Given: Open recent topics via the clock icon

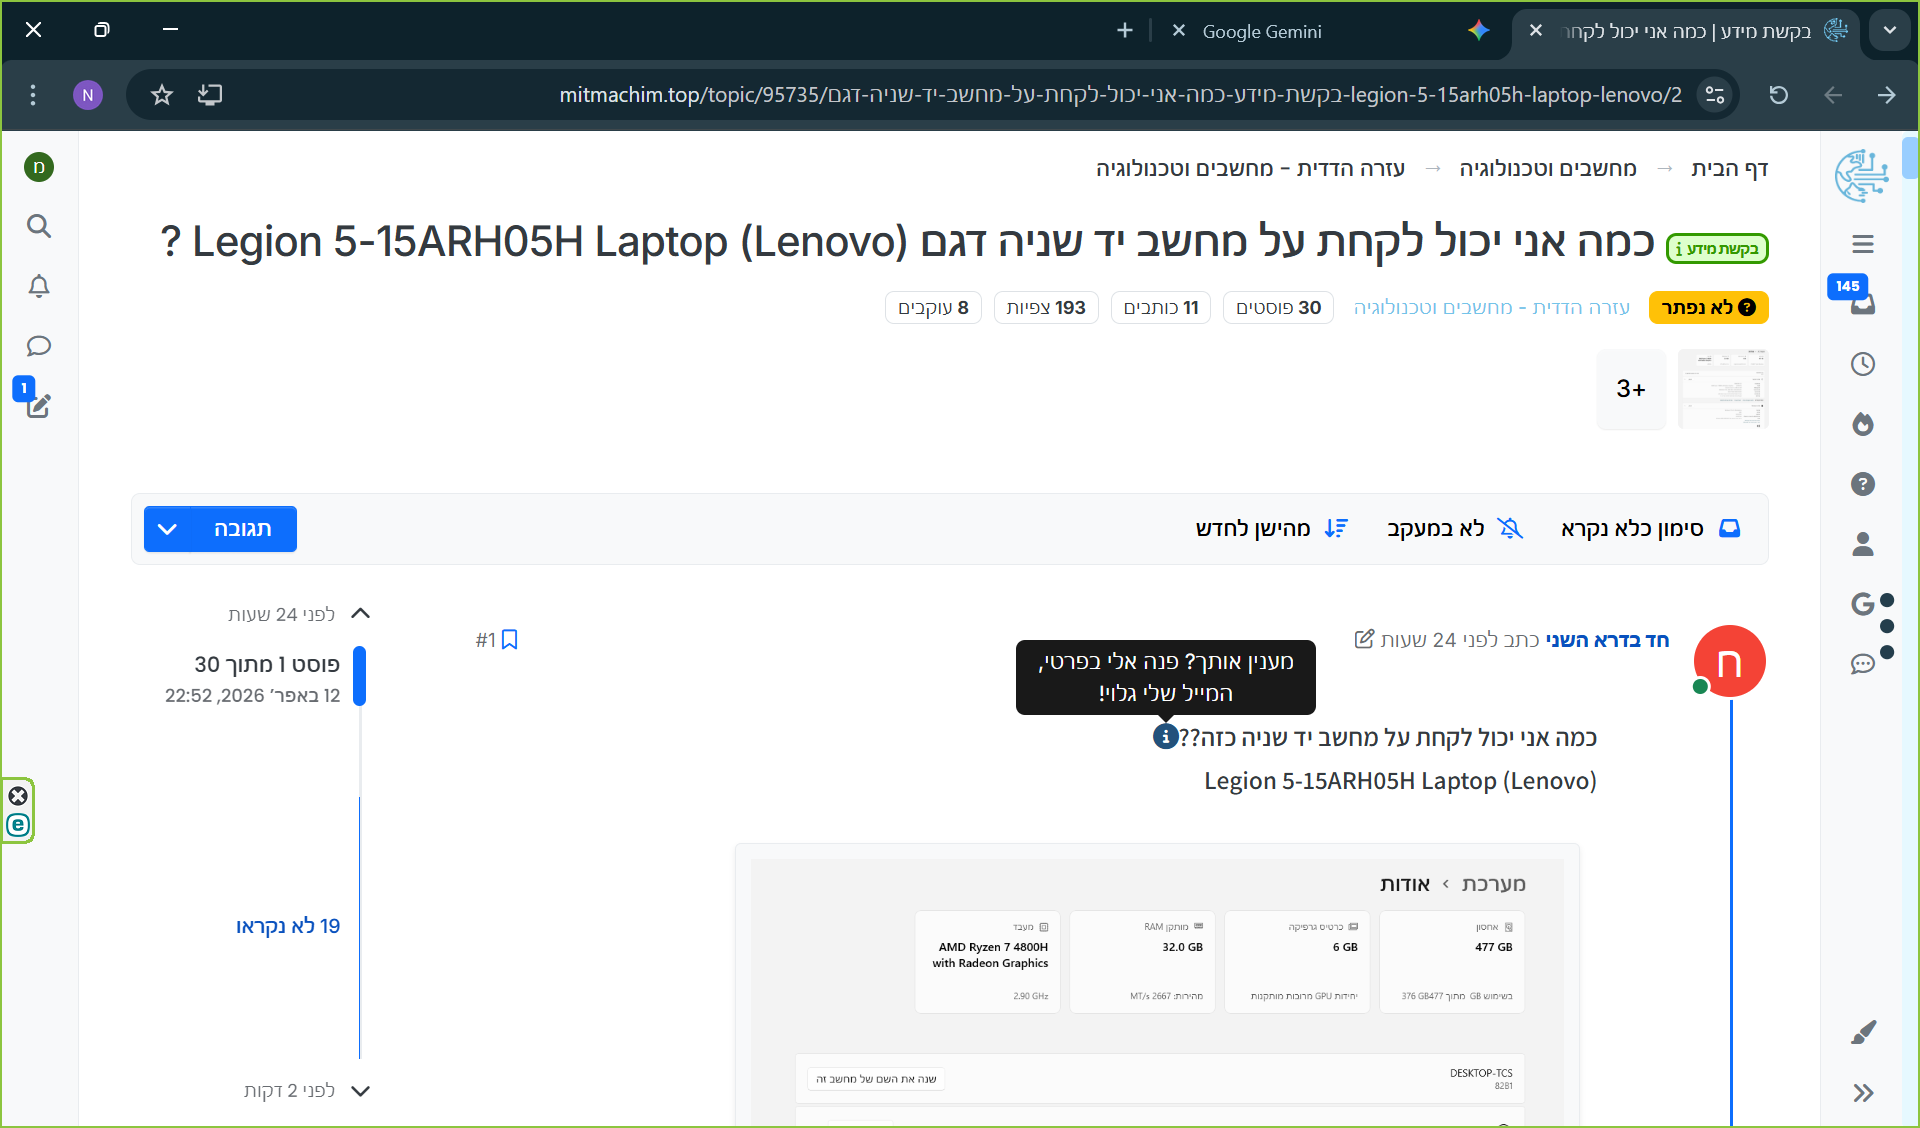Looking at the screenshot, I should tap(1862, 364).
